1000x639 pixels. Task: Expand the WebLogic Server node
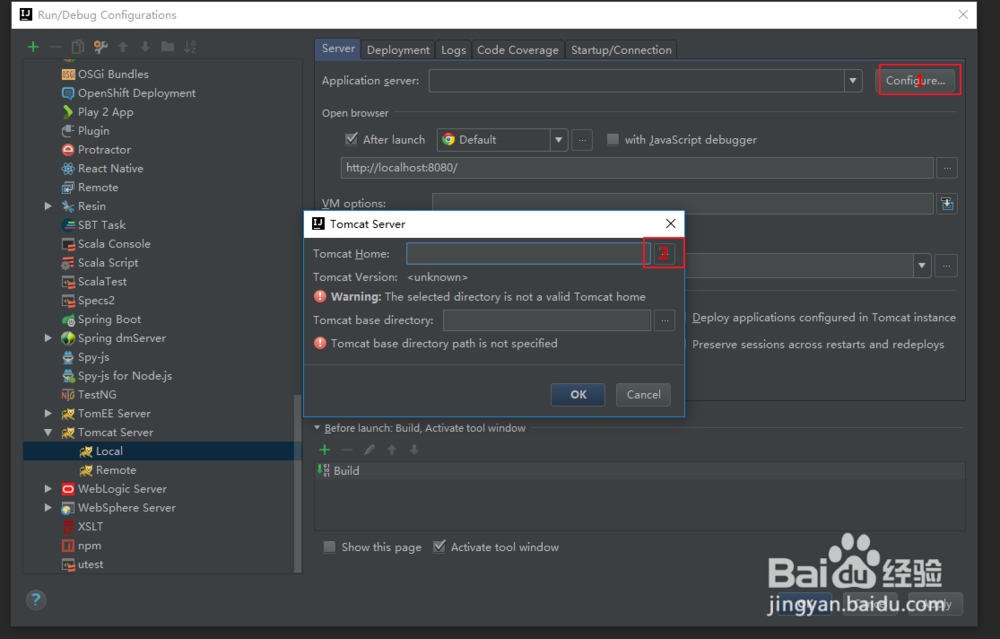click(48, 489)
